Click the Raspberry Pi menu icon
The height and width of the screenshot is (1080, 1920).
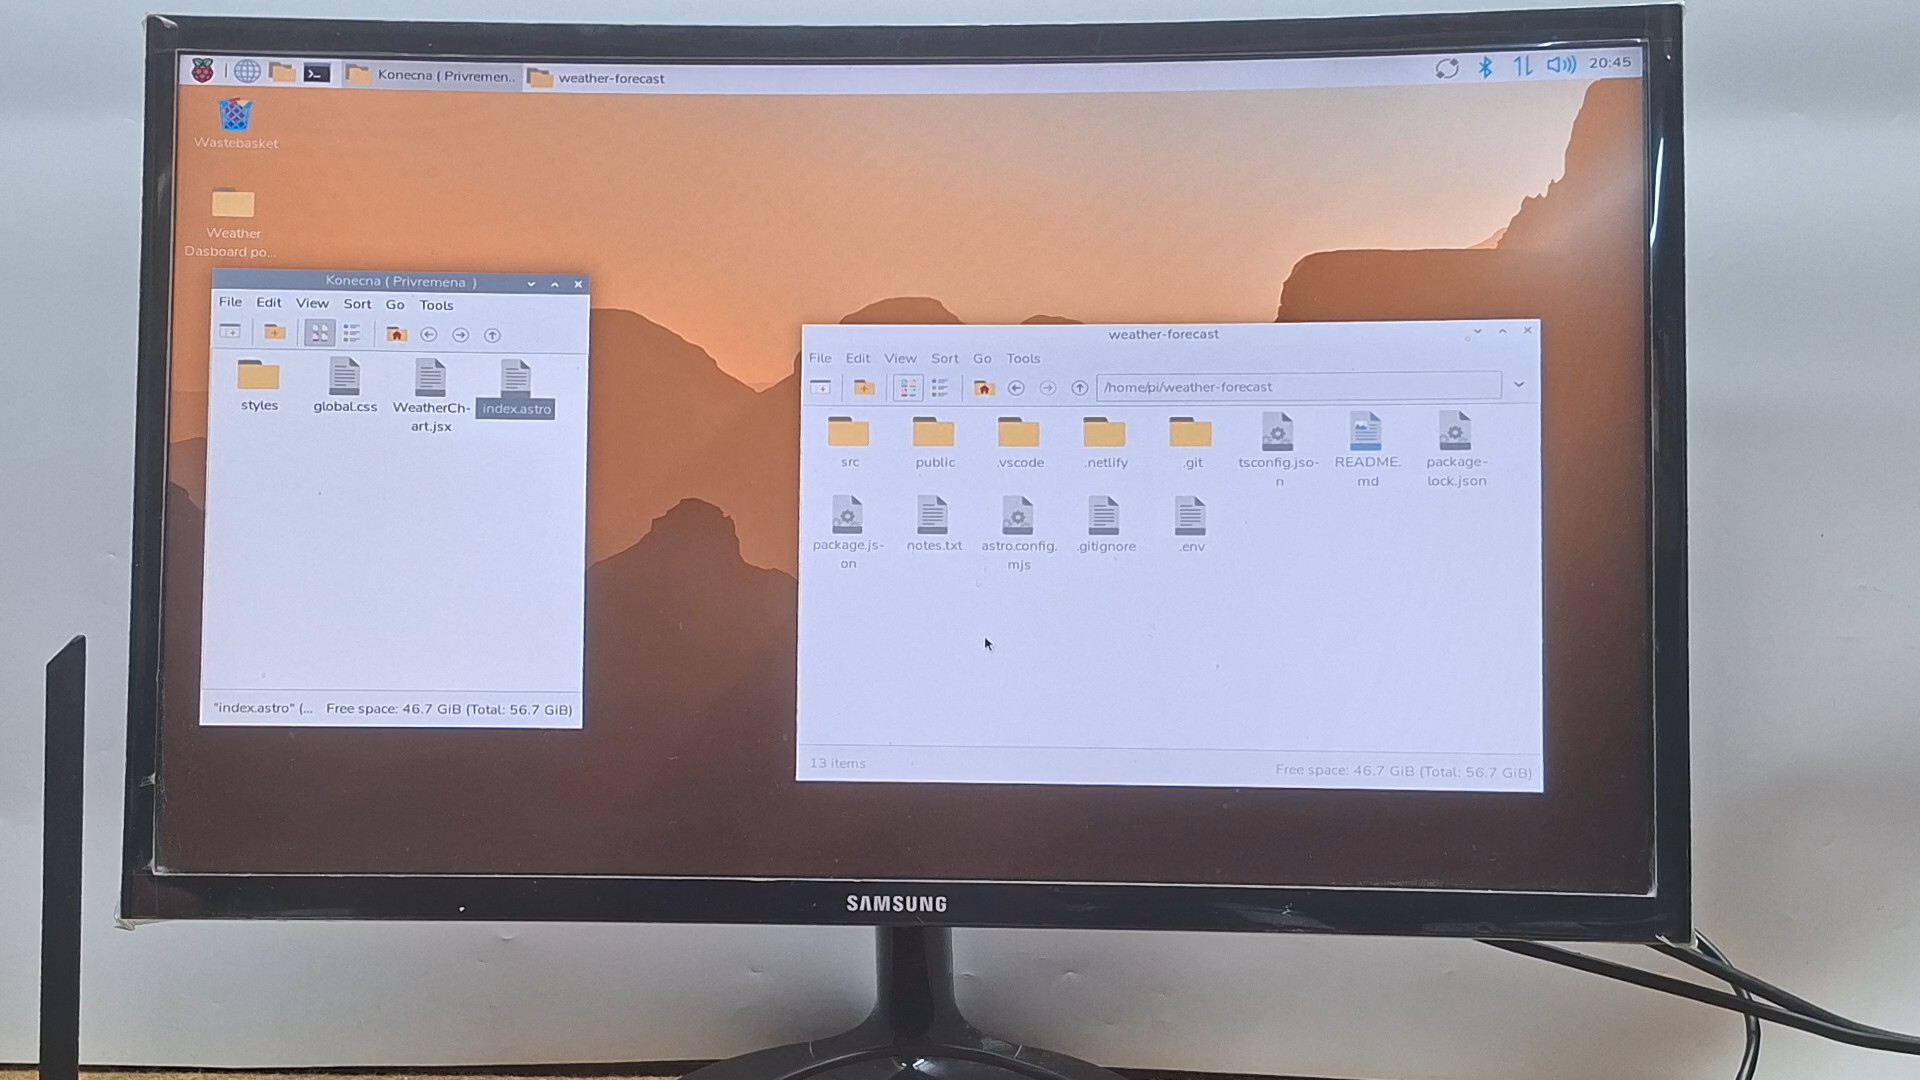[203, 71]
